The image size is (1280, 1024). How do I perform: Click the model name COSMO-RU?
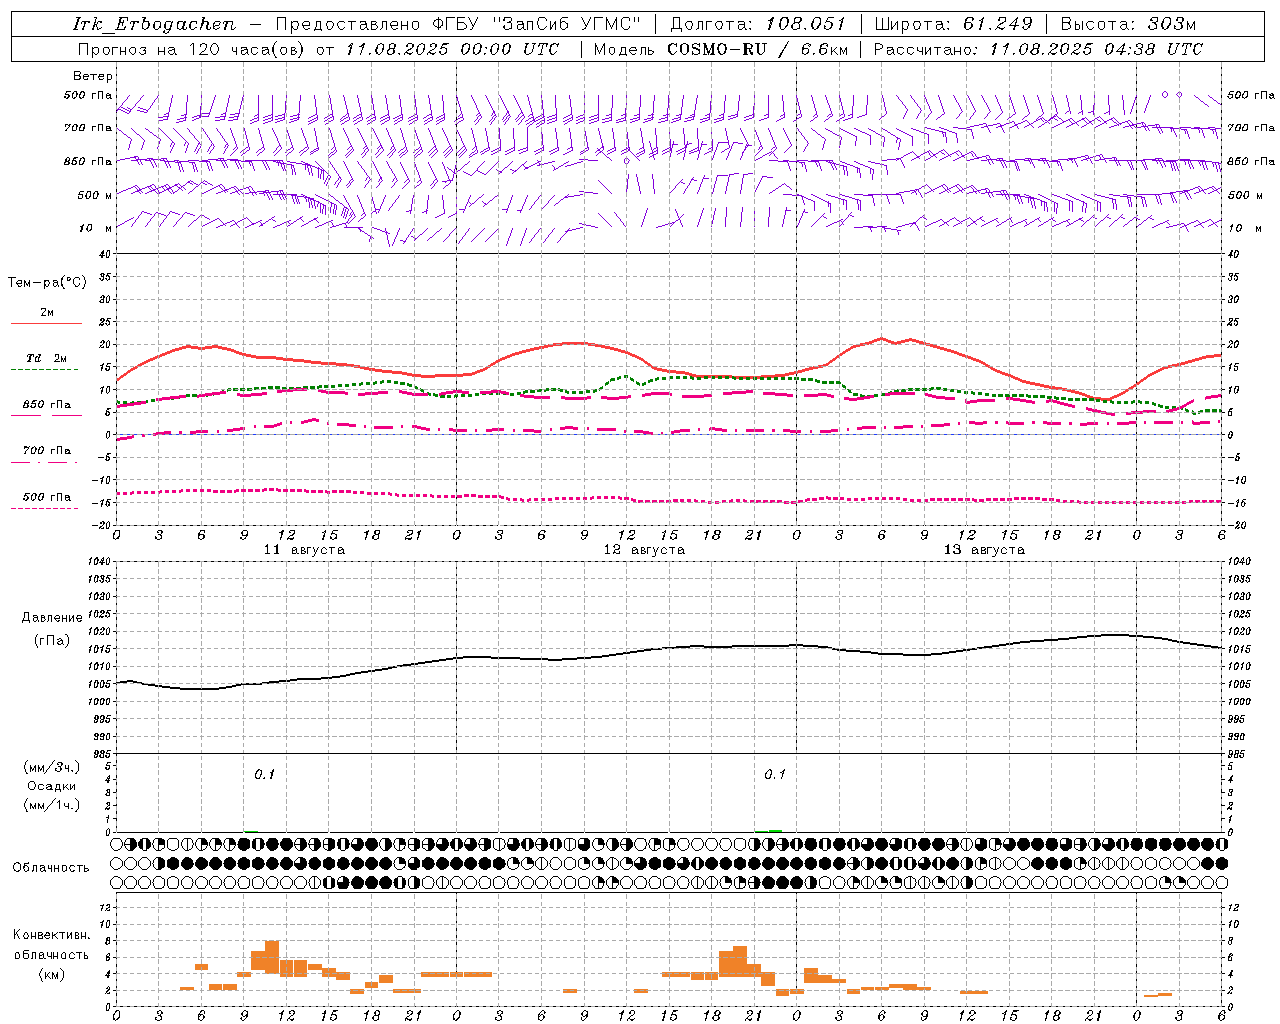click(717, 49)
